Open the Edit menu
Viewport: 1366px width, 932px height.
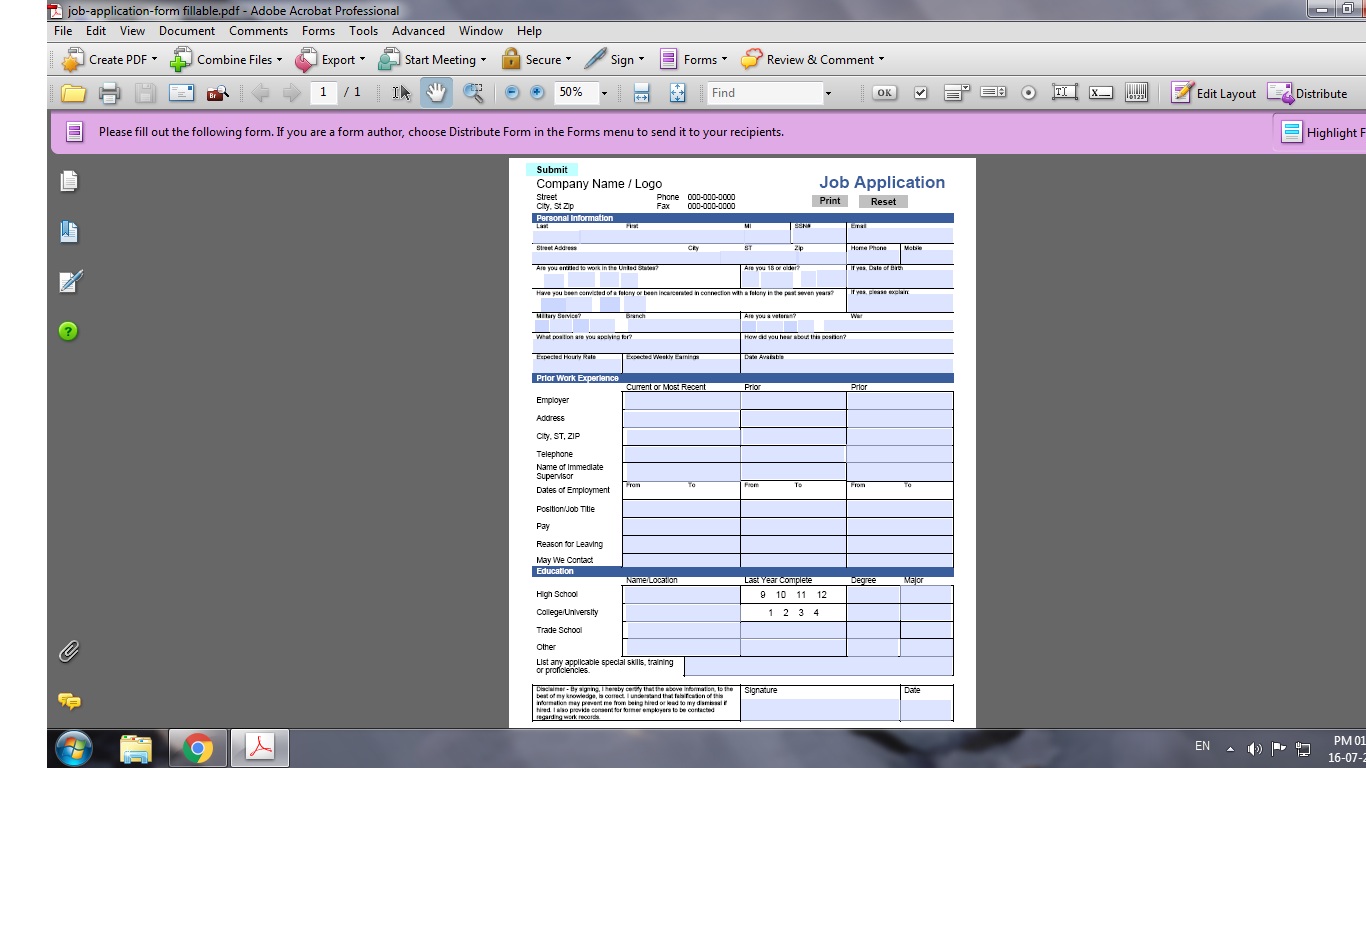tap(96, 31)
